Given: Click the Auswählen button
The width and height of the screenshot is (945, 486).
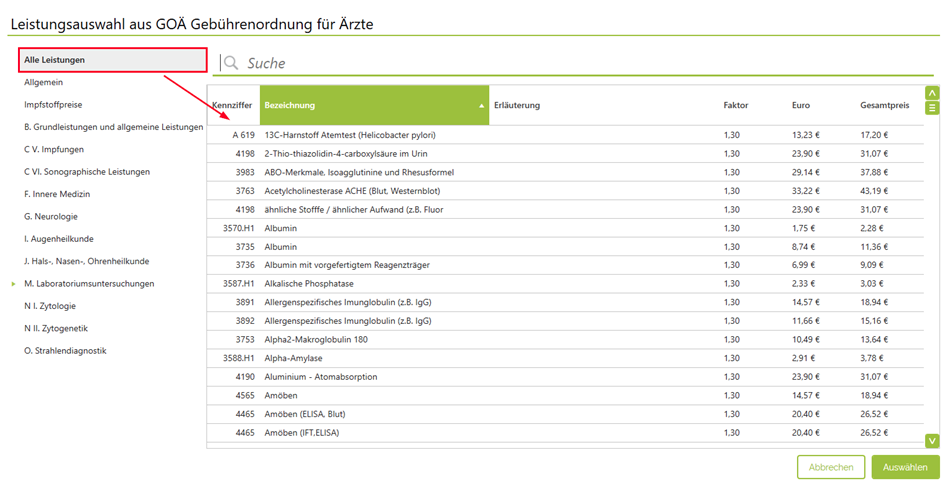Looking at the screenshot, I should click(905, 467).
